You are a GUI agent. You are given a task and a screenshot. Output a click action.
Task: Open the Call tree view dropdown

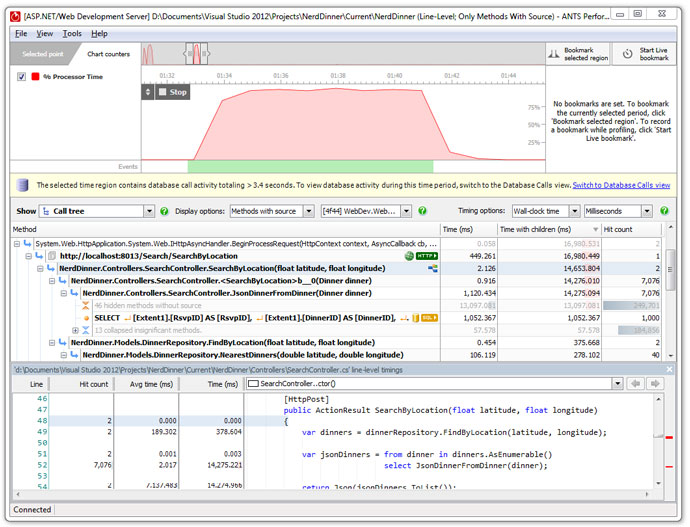(149, 211)
